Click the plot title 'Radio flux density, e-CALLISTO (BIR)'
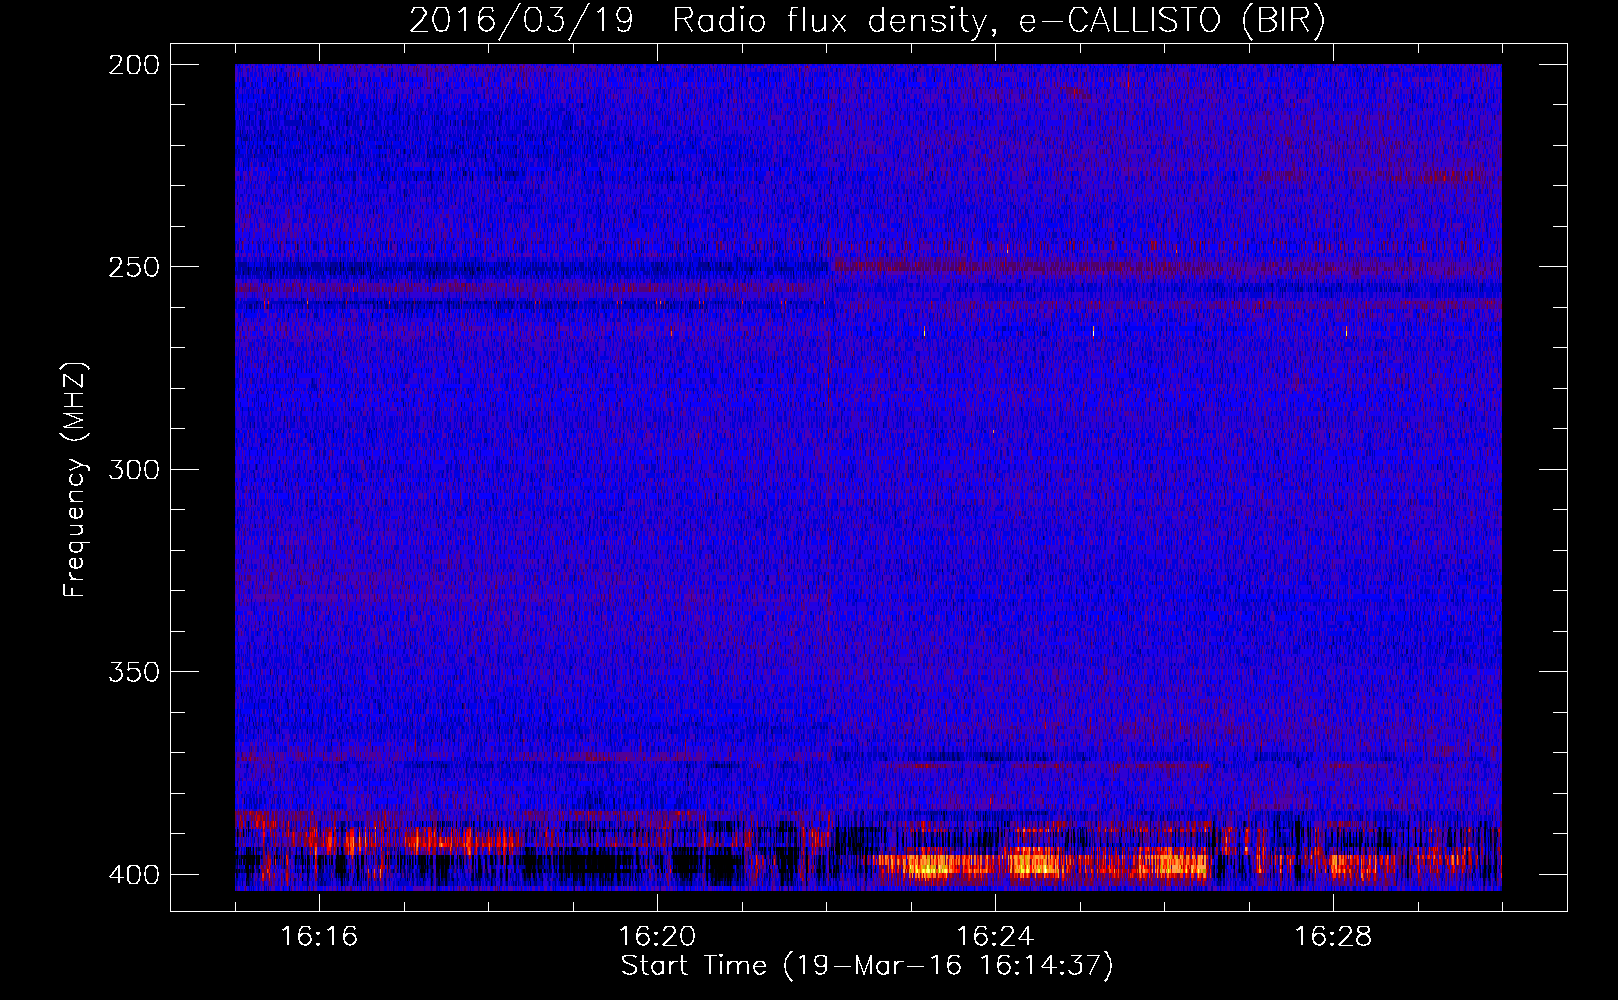This screenshot has width=1618, height=1000. 998,21
